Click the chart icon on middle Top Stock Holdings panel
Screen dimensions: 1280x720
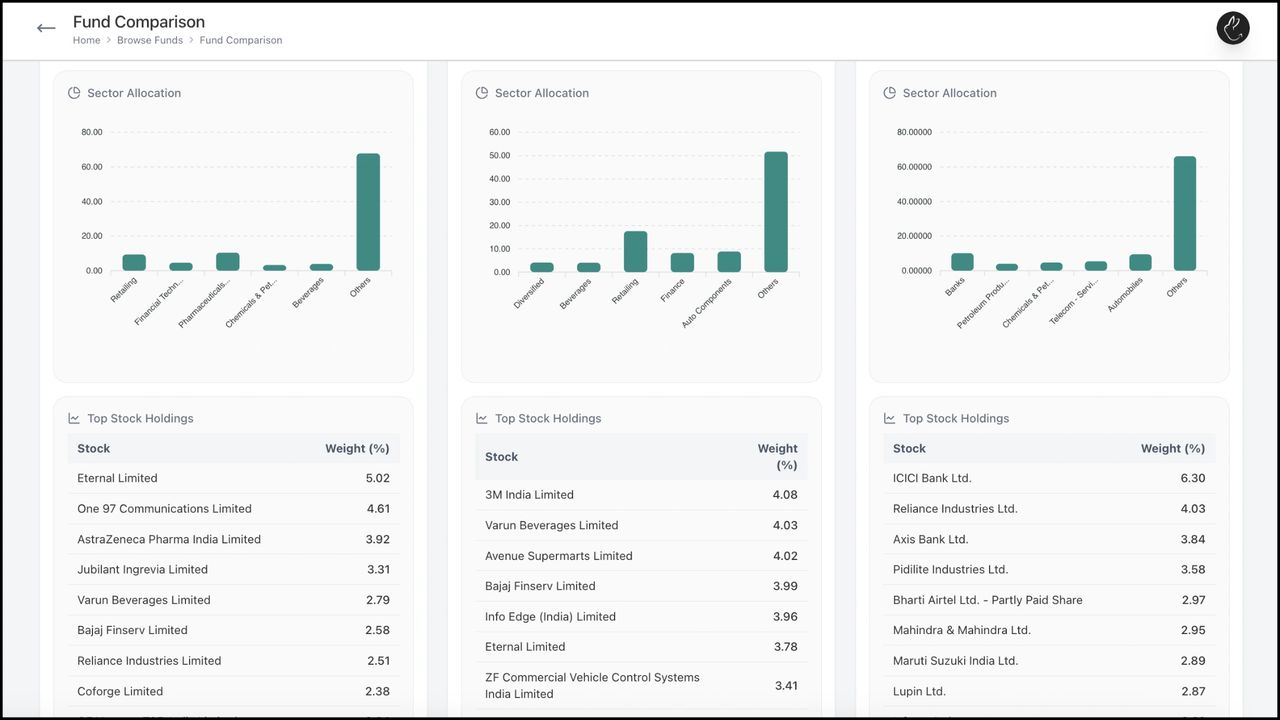pos(481,418)
